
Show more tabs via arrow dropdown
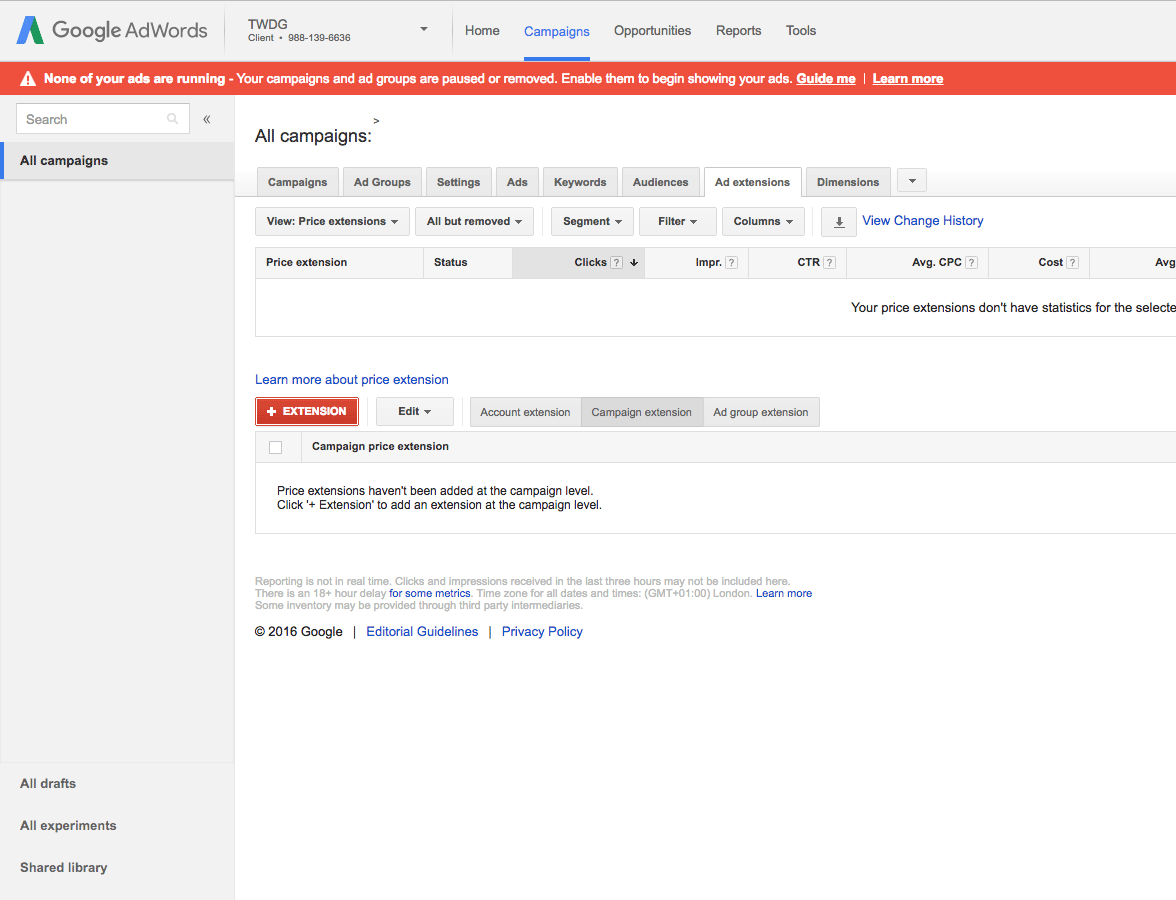coord(912,181)
